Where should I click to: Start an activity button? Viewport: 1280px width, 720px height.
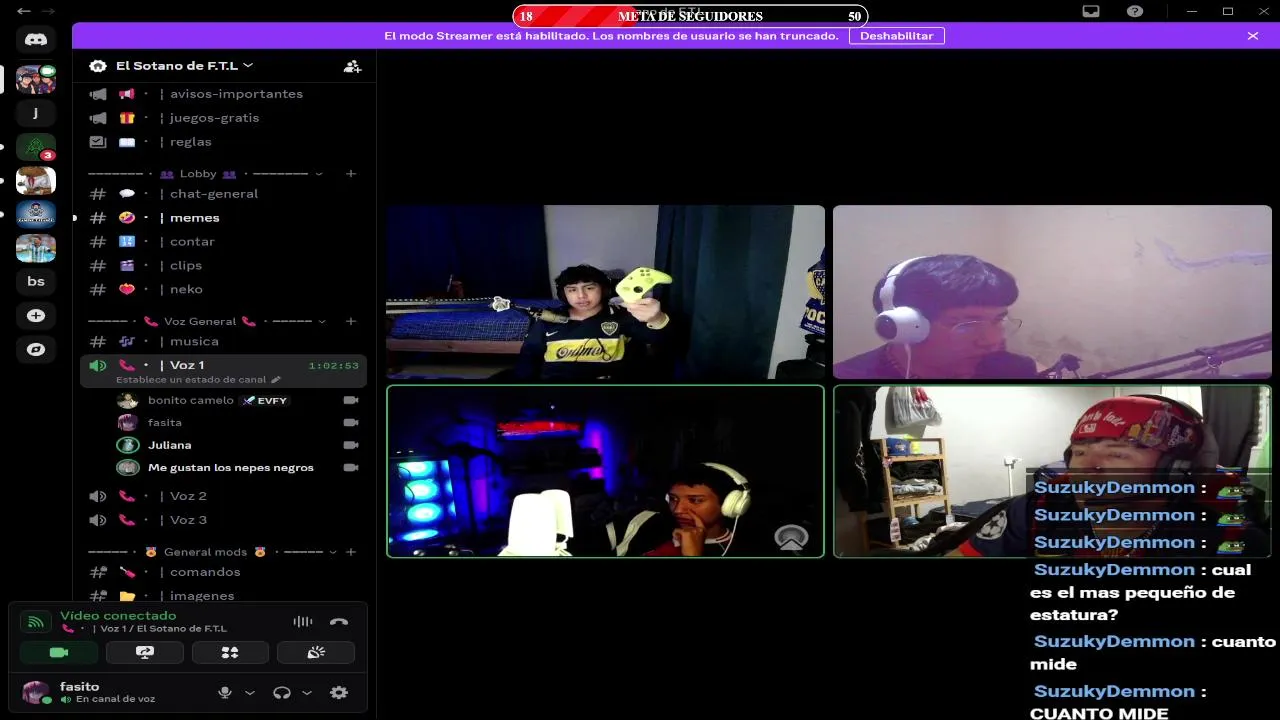click(230, 652)
